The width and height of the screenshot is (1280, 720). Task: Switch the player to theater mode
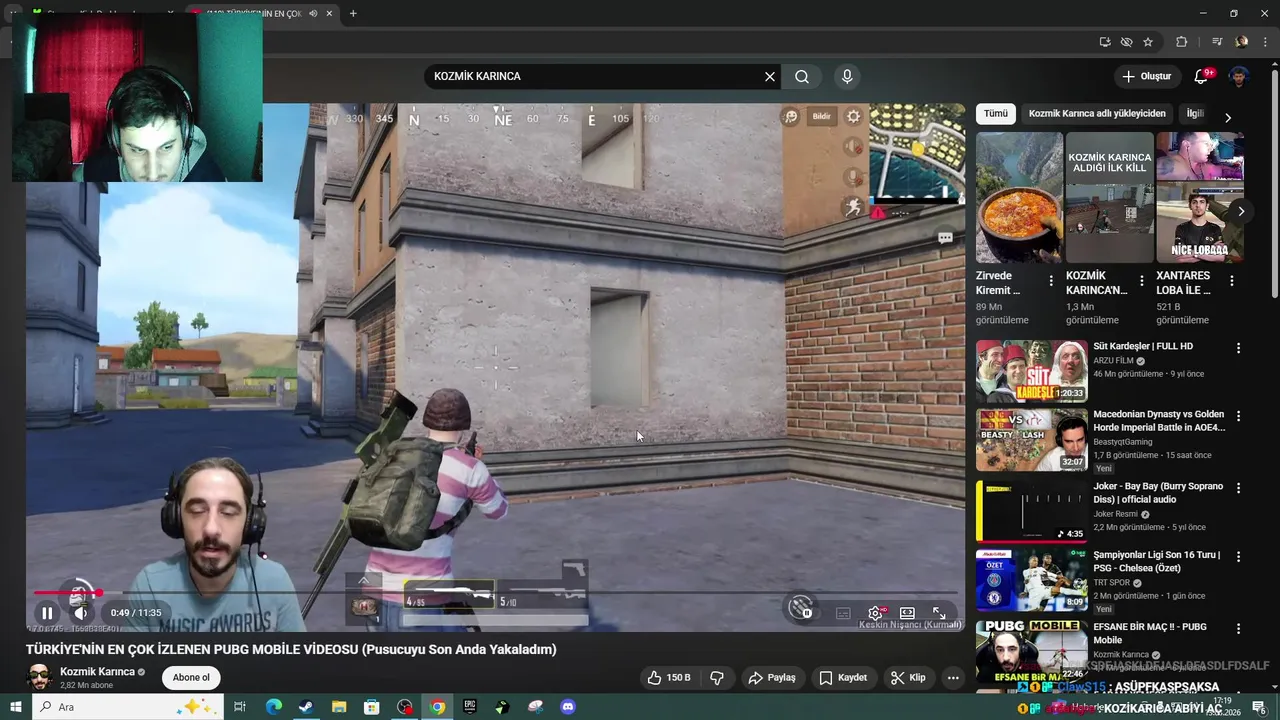[x=907, y=613]
